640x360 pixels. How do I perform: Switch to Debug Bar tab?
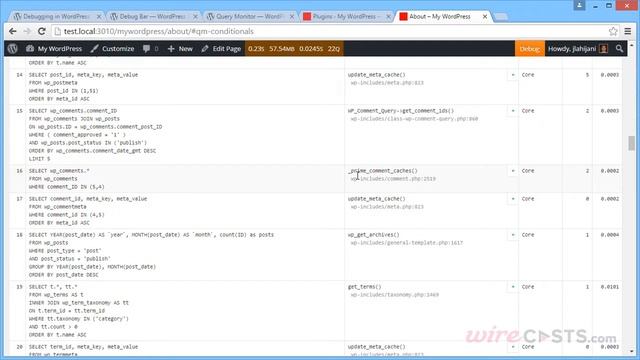[153, 16]
